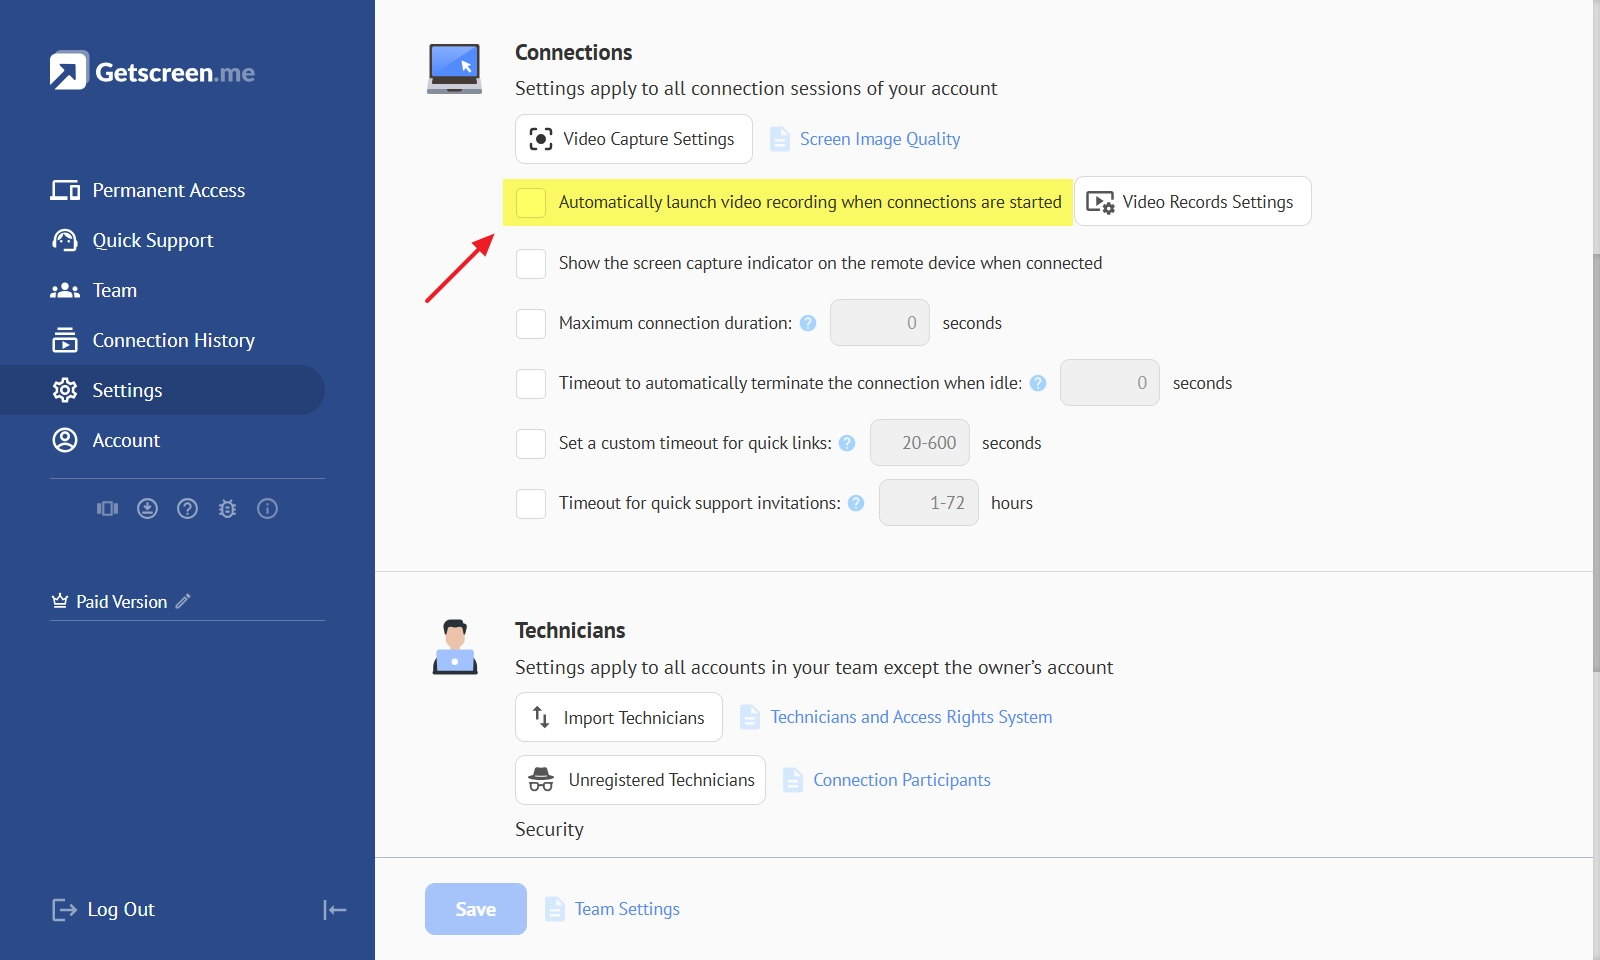The height and width of the screenshot is (960, 1600).
Task: Collapse the sidebar with the arrow icon
Action: click(334, 909)
